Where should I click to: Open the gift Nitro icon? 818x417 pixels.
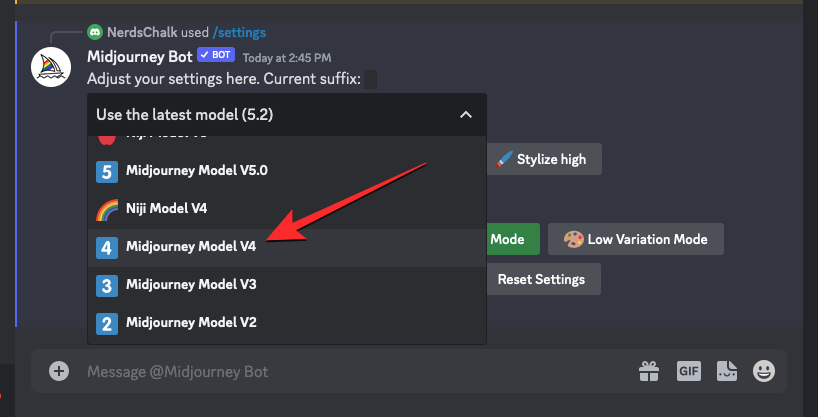coord(648,372)
